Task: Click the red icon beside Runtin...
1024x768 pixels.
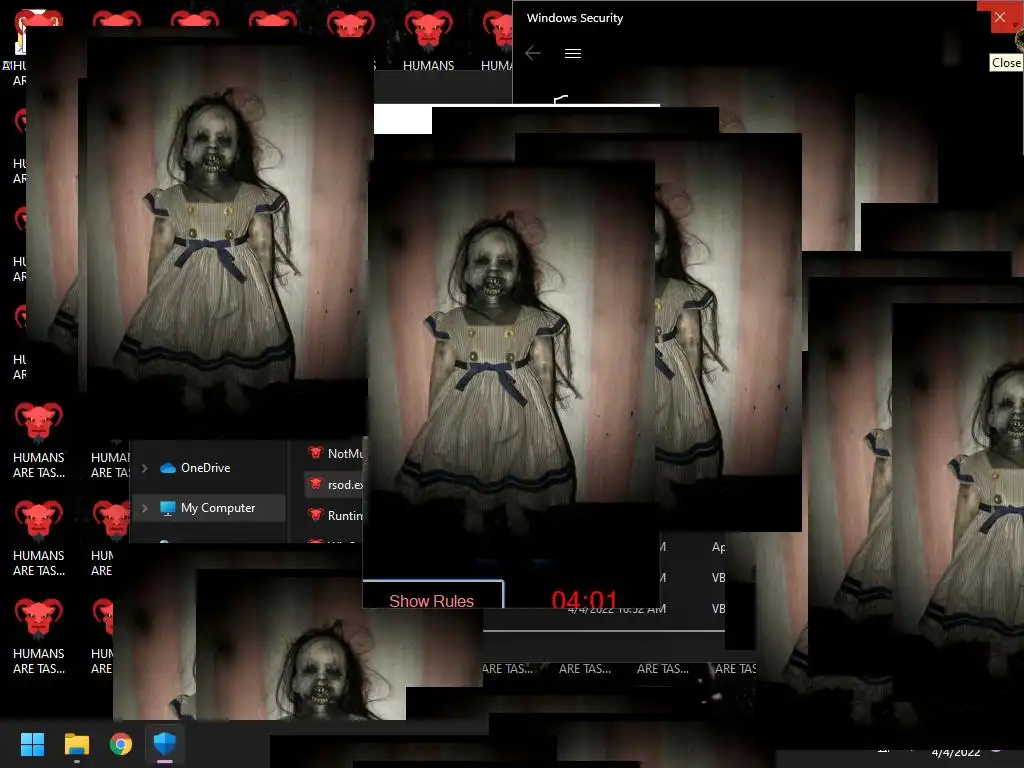Action: pos(316,515)
